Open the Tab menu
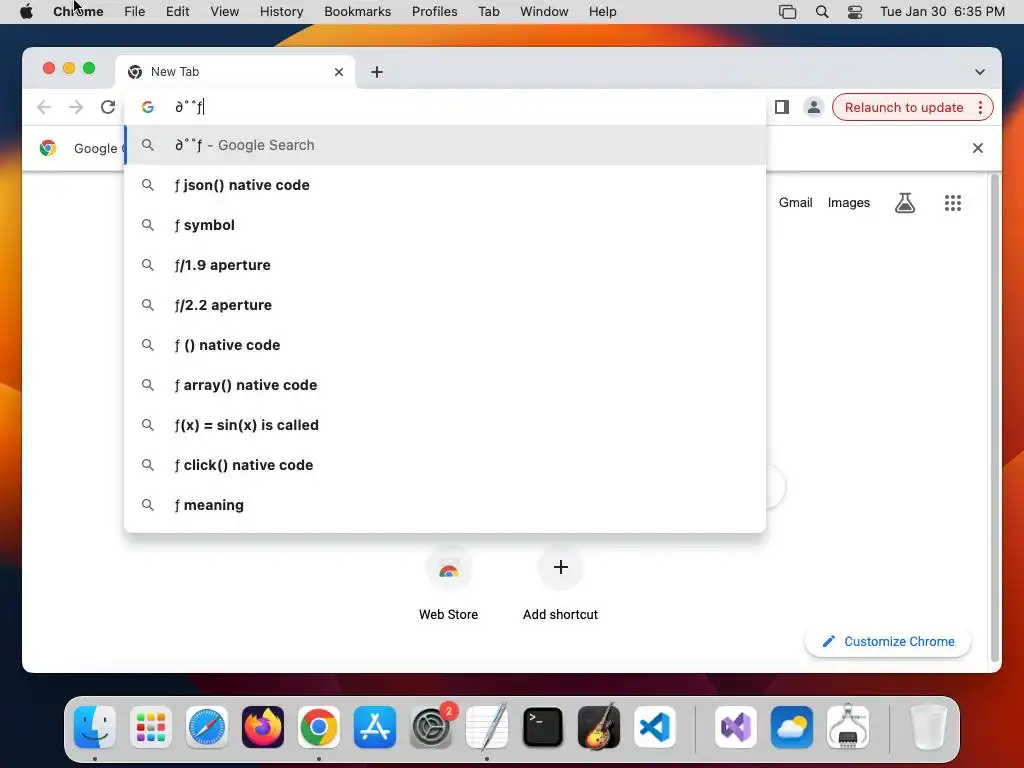The width and height of the screenshot is (1024, 768). pos(488,12)
